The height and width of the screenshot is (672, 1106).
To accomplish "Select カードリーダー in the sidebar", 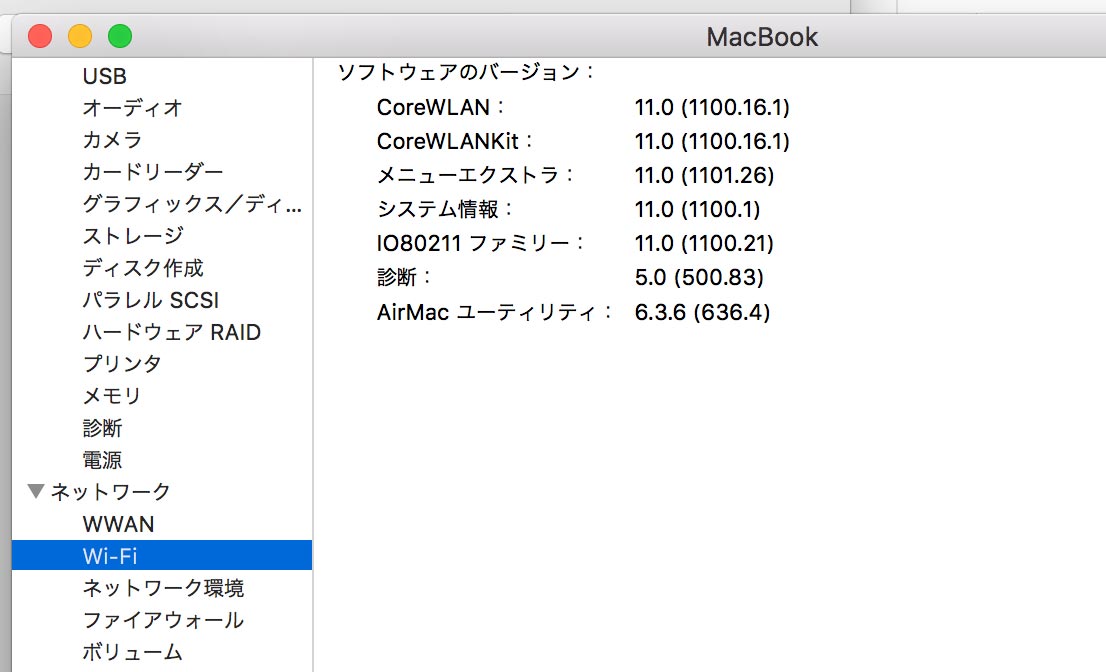I will (x=153, y=171).
